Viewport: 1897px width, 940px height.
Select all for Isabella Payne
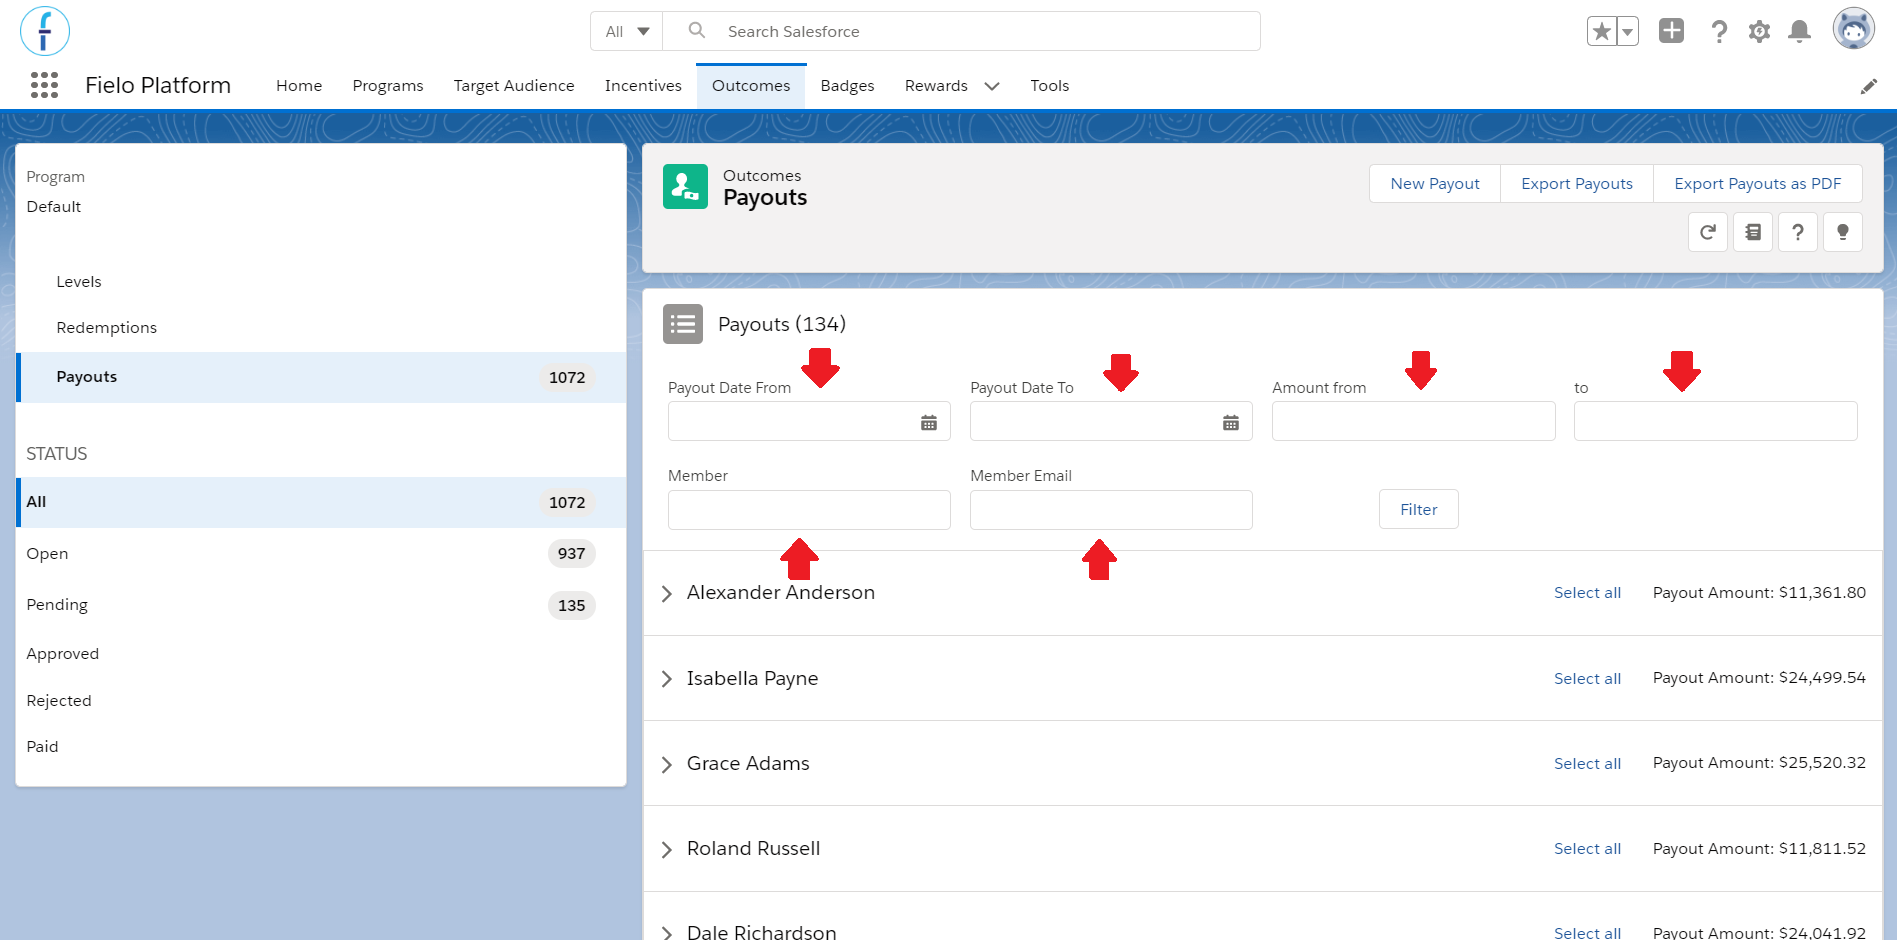[x=1588, y=679]
